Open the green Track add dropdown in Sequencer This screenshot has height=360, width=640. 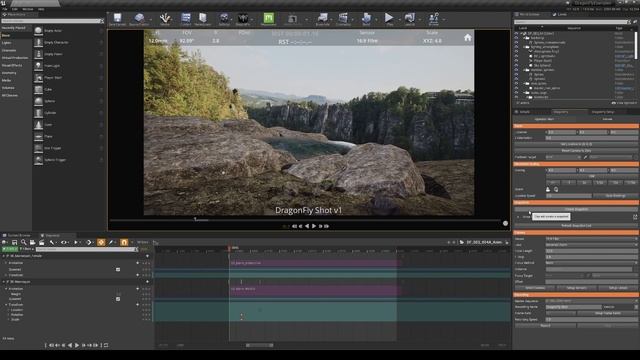point(9,249)
